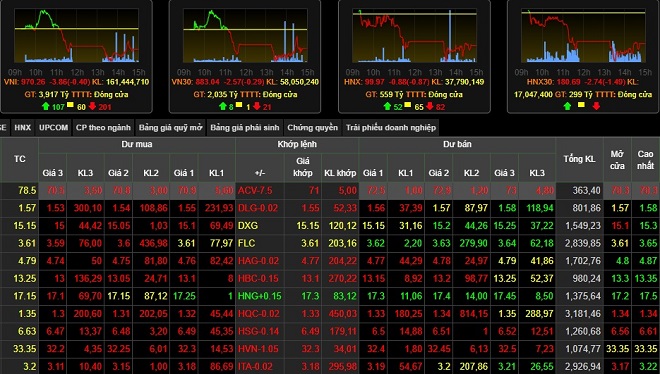Click the green up arrow under HNX chart
660x374 pixels.
click(x=387, y=106)
